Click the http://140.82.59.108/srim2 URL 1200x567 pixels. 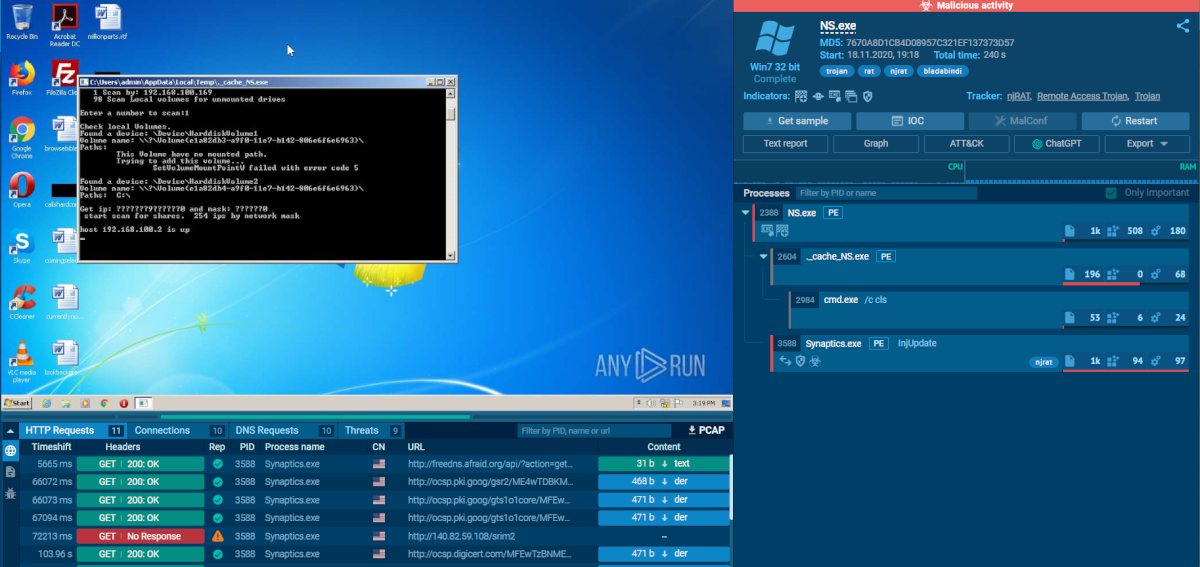tap(461, 536)
